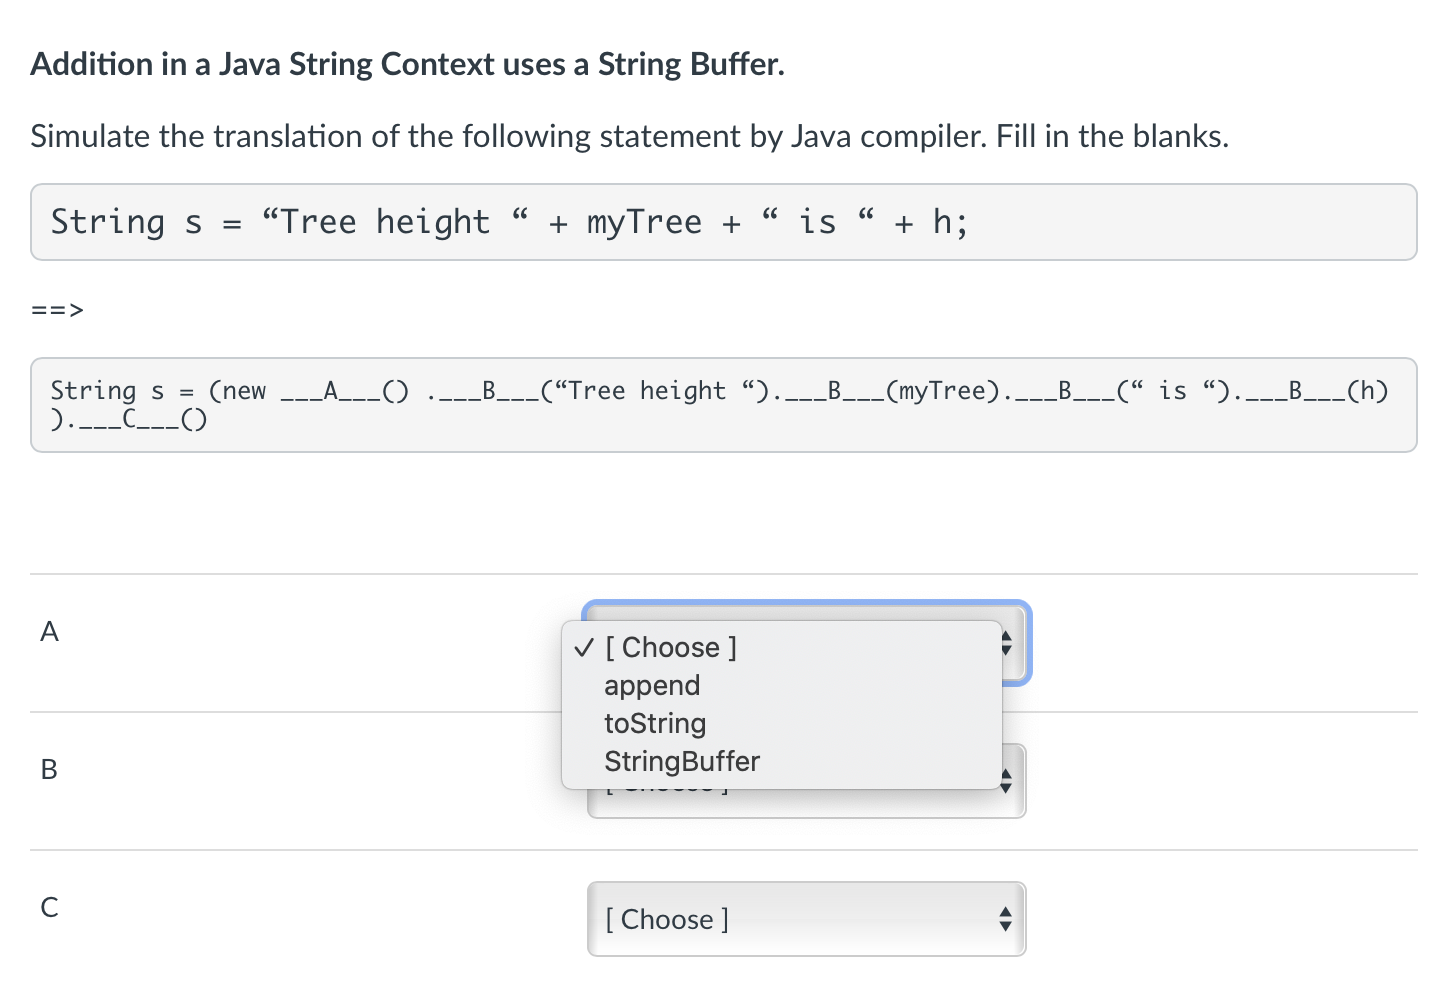Pick "StringBuffer" from the dropdown menu
The height and width of the screenshot is (1006, 1438).
click(682, 762)
